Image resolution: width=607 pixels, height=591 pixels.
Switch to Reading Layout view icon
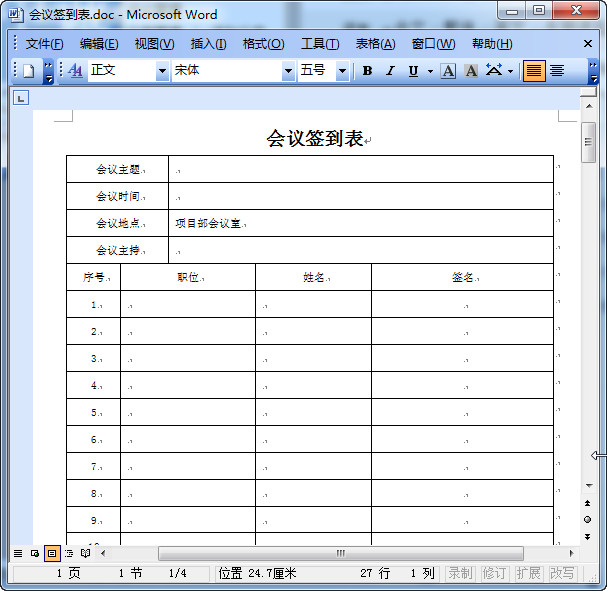tap(86, 553)
